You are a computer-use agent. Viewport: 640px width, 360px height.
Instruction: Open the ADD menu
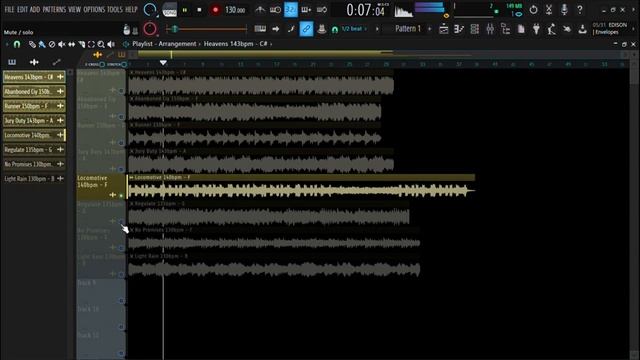tap(35, 9)
